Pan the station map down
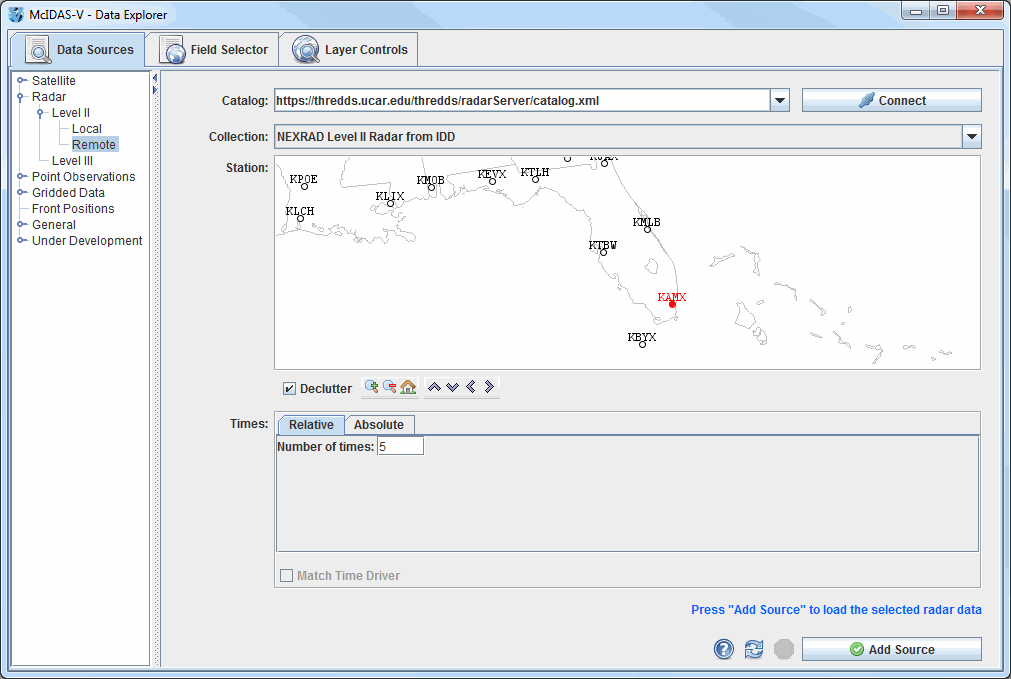The height and width of the screenshot is (679, 1011). (x=452, y=387)
